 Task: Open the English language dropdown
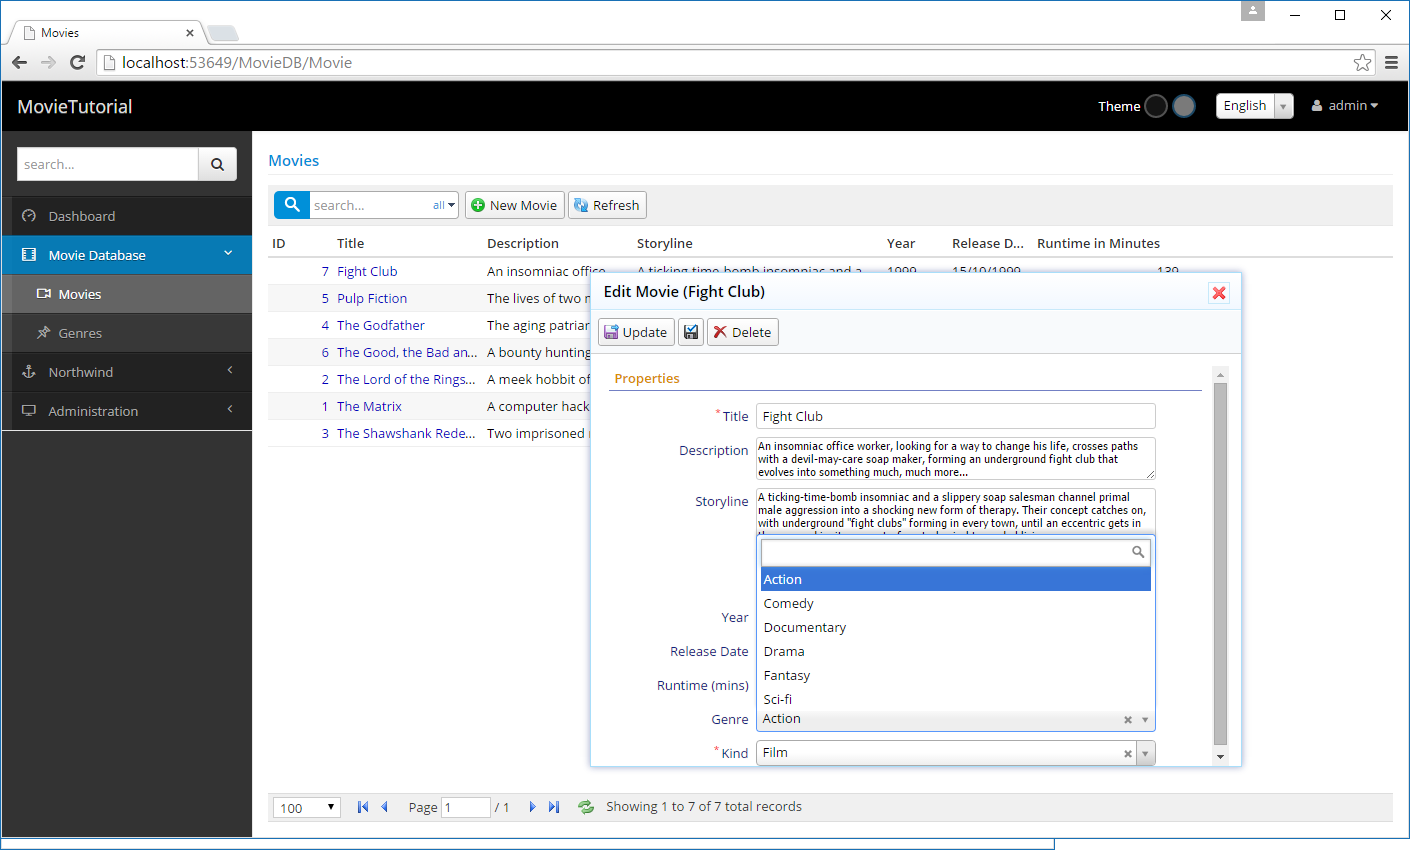pyautogui.click(x=1254, y=106)
